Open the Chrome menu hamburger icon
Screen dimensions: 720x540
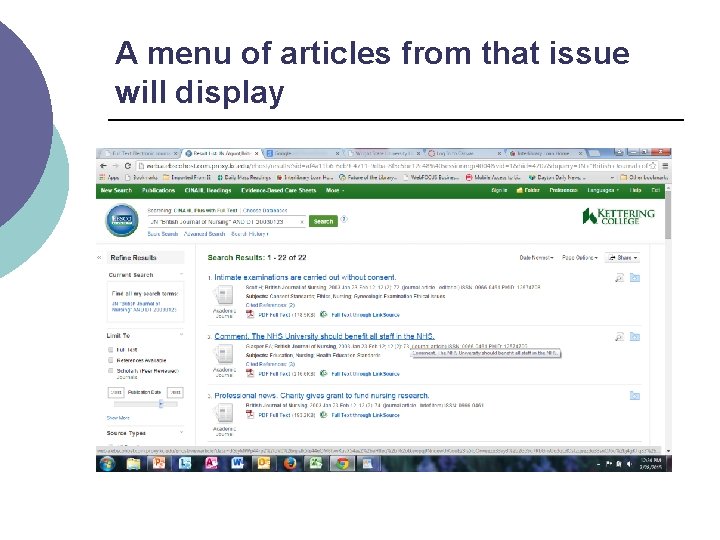point(665,166)
